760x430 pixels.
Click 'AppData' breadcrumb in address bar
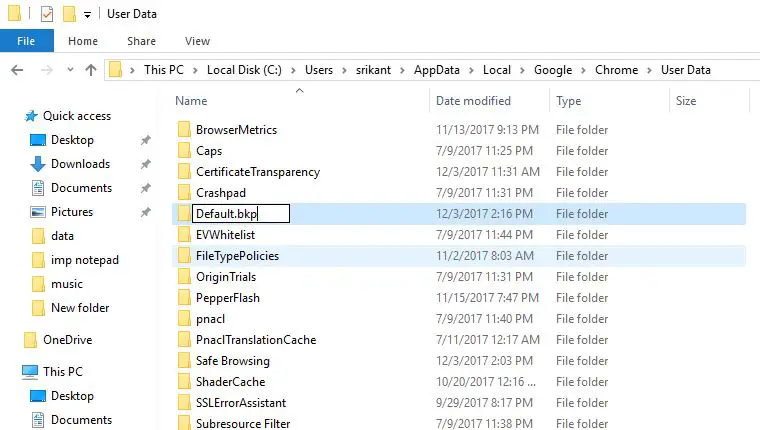pyautogui.click(x=437, y=70)
